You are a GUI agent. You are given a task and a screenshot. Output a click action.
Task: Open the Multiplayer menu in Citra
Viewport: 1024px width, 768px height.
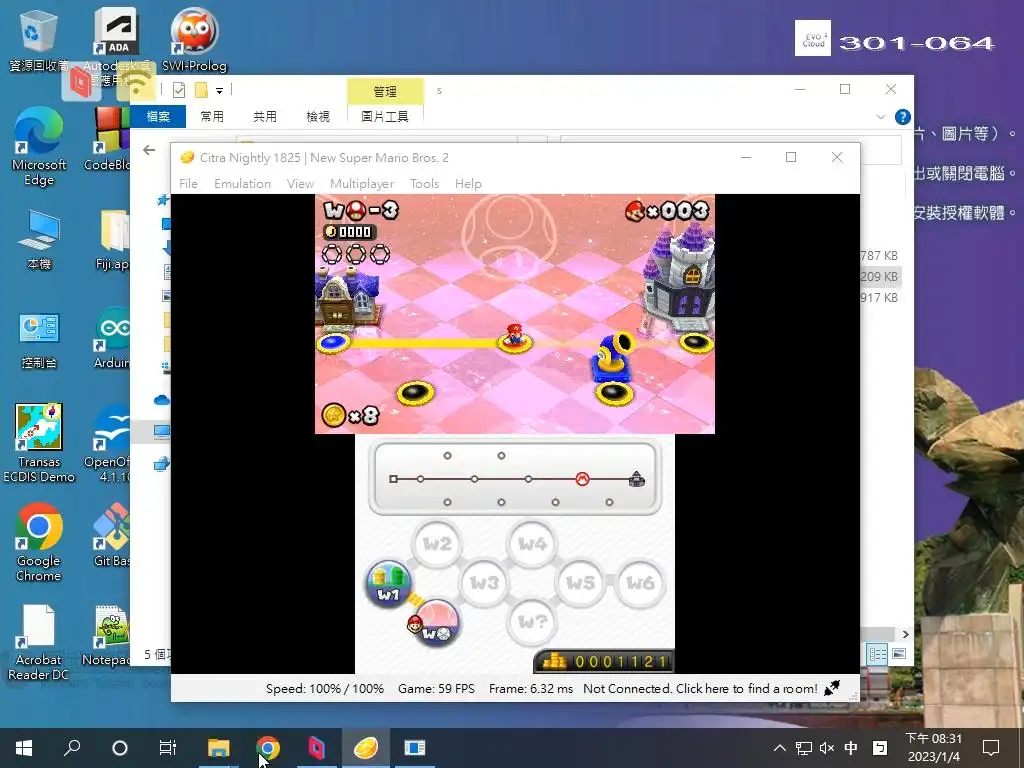(x=362, y=184)
